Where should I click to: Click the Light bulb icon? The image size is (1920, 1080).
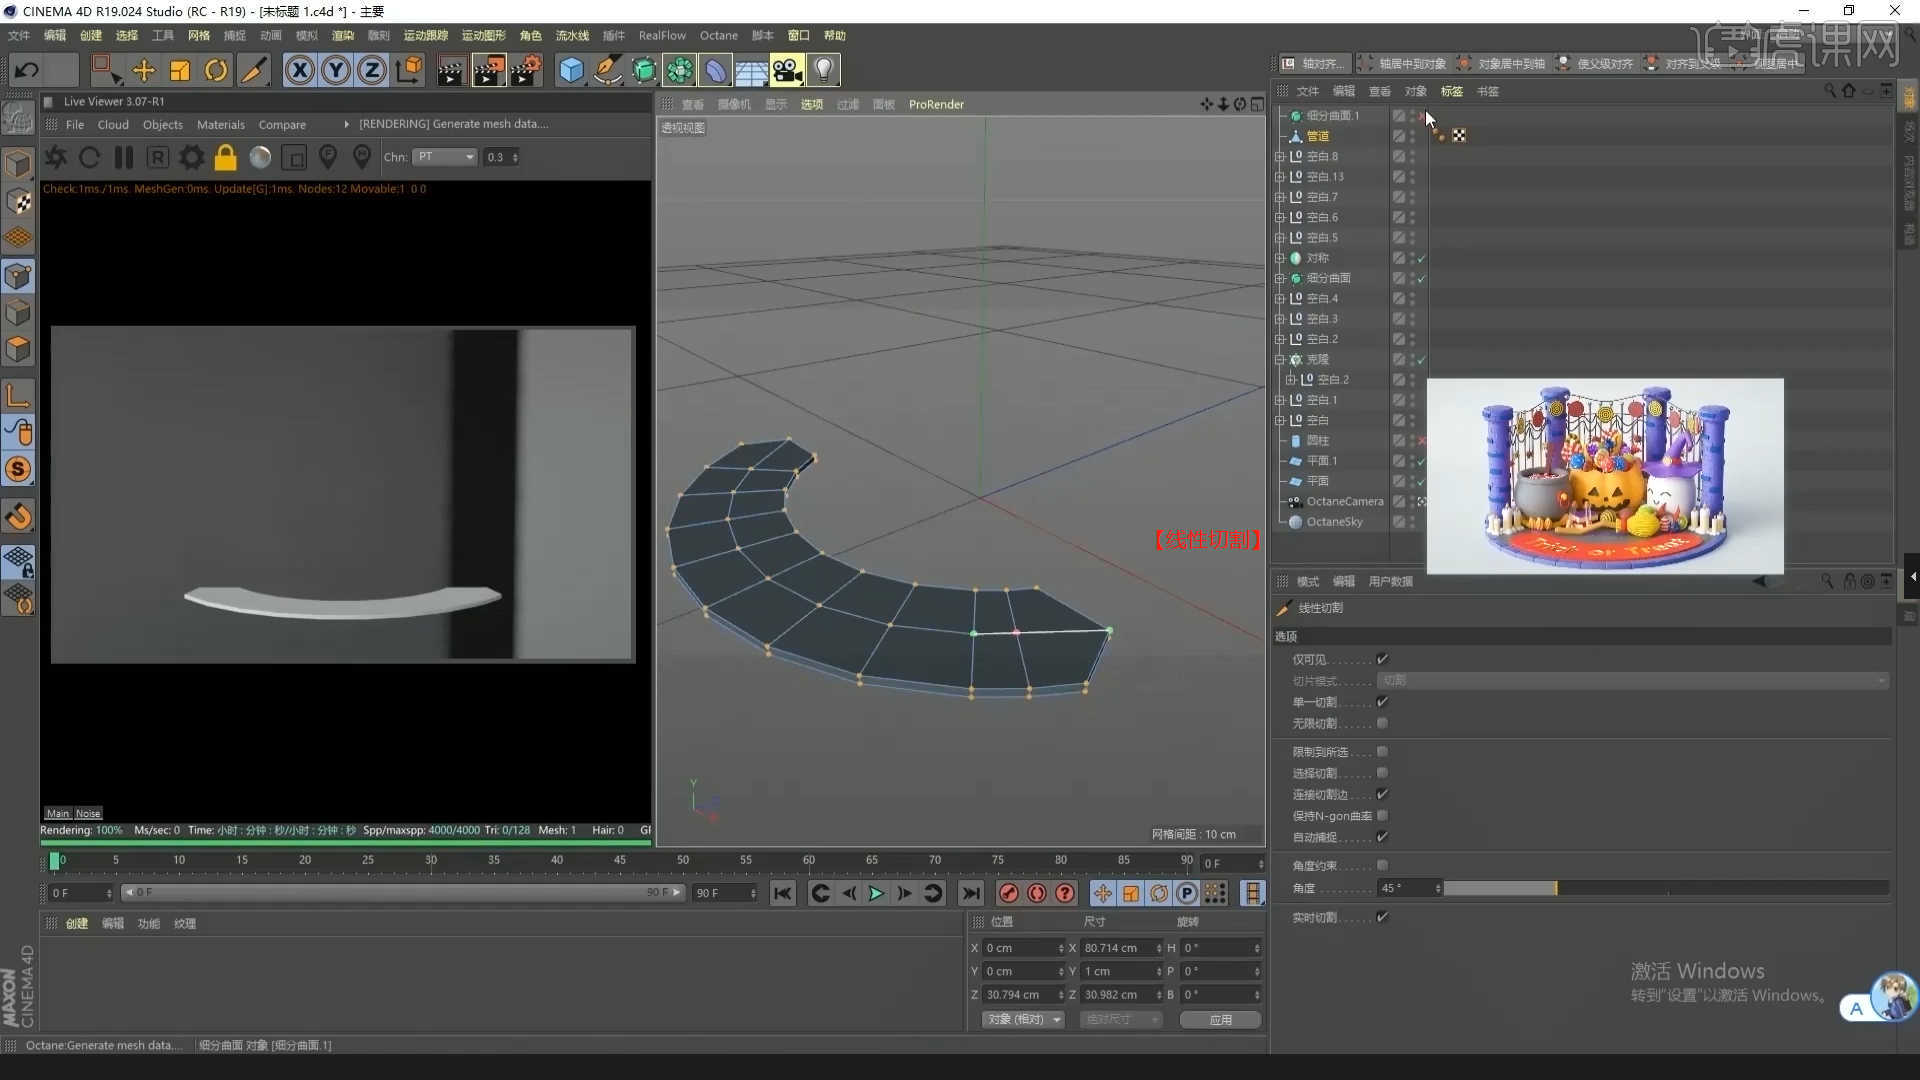point(823,70)
